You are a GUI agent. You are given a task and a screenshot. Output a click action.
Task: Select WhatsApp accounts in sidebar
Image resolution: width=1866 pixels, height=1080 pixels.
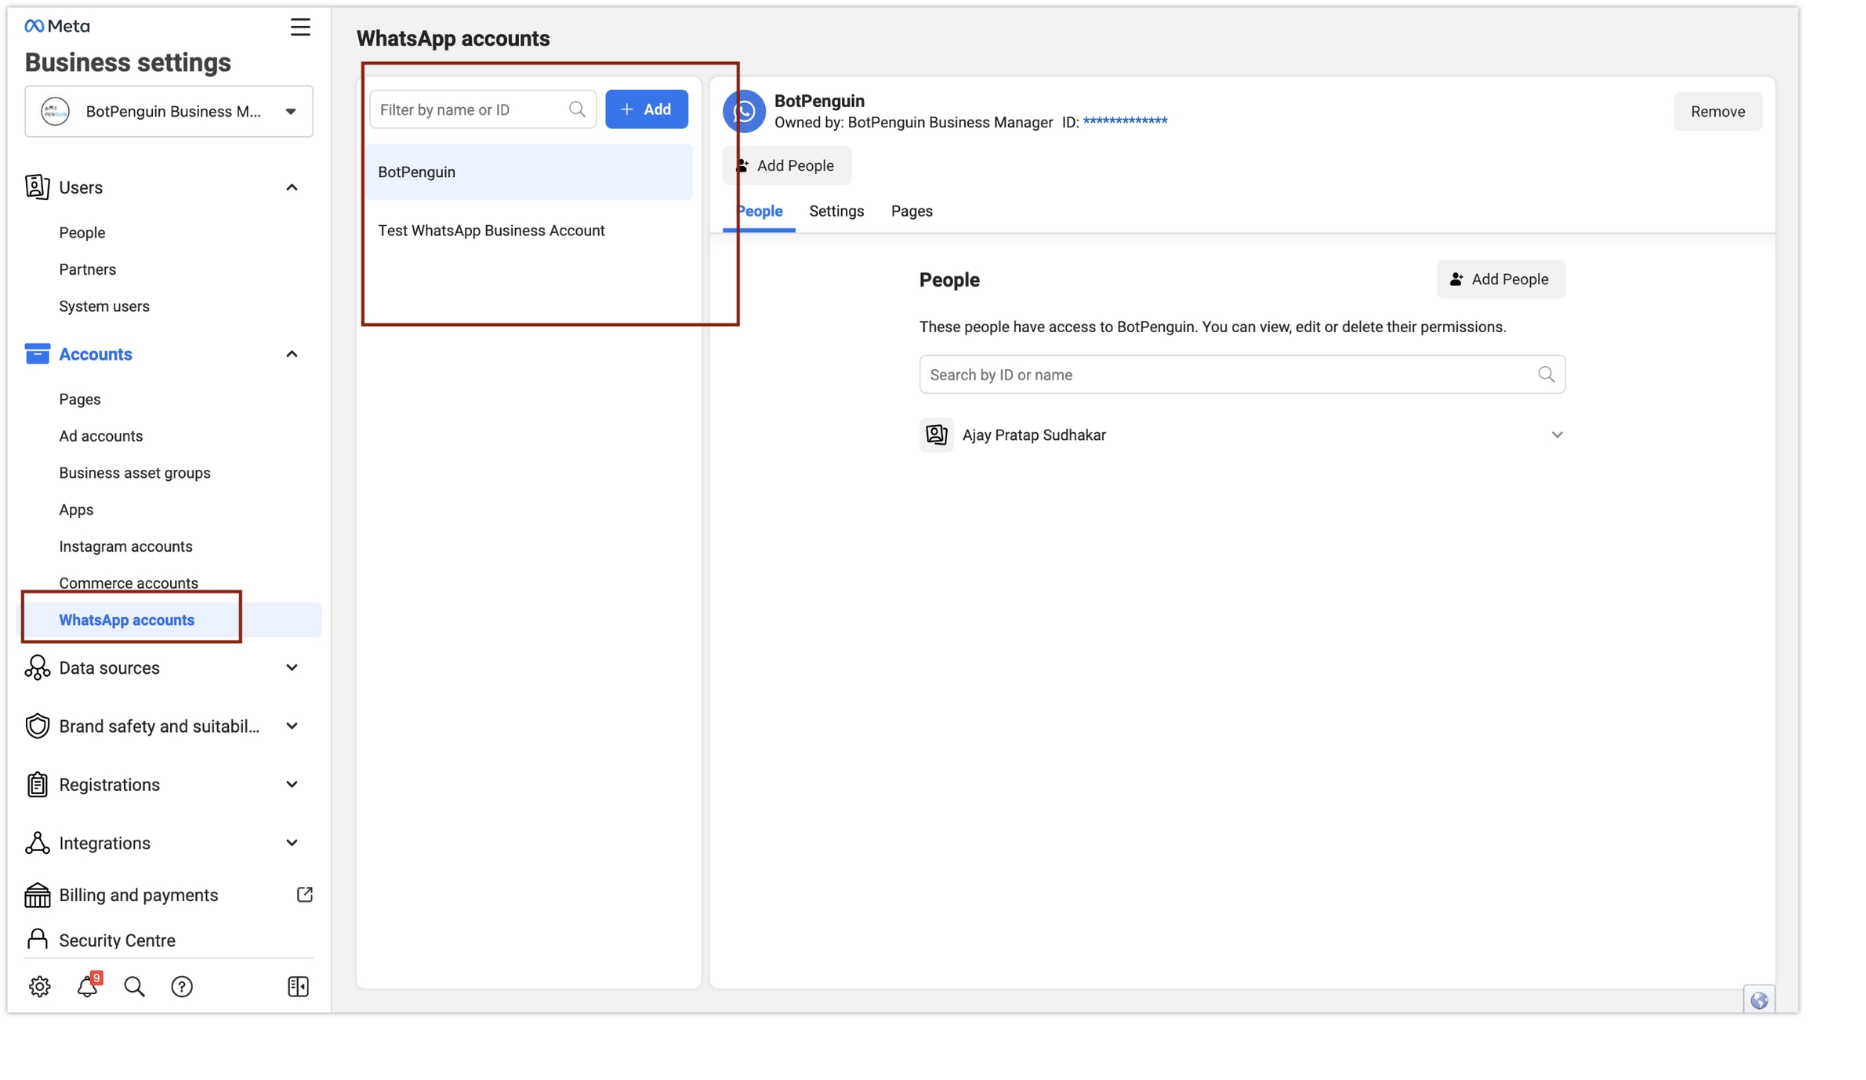127,620
